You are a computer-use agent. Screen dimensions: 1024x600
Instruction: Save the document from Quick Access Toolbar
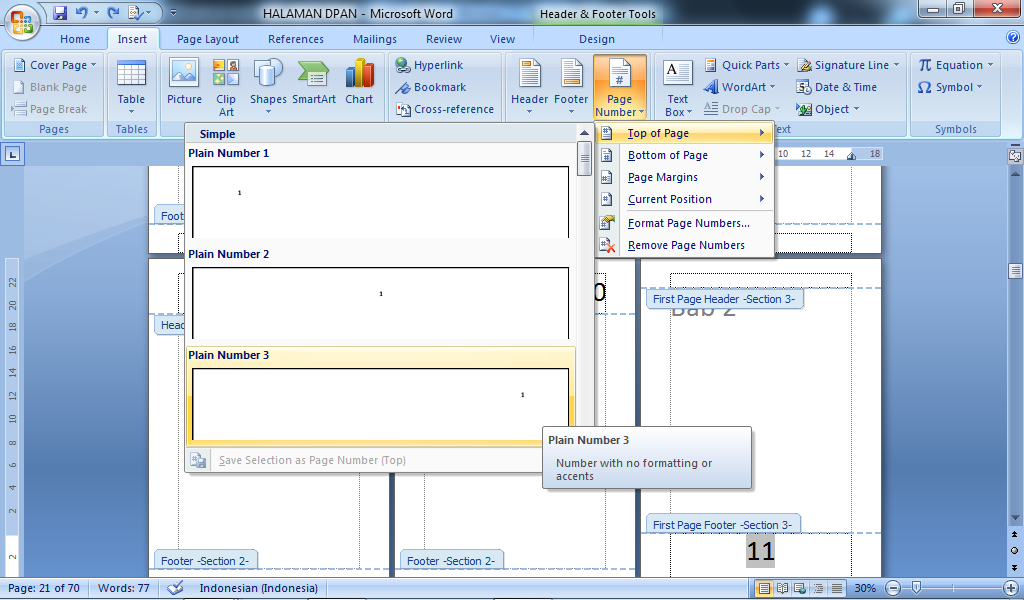click(60, 12)
